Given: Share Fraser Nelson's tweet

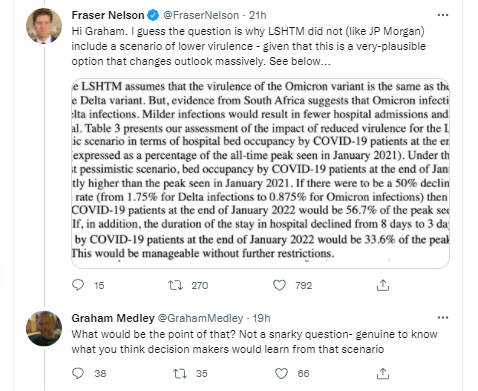Looking at the screenshot, I should coord(383,285).
